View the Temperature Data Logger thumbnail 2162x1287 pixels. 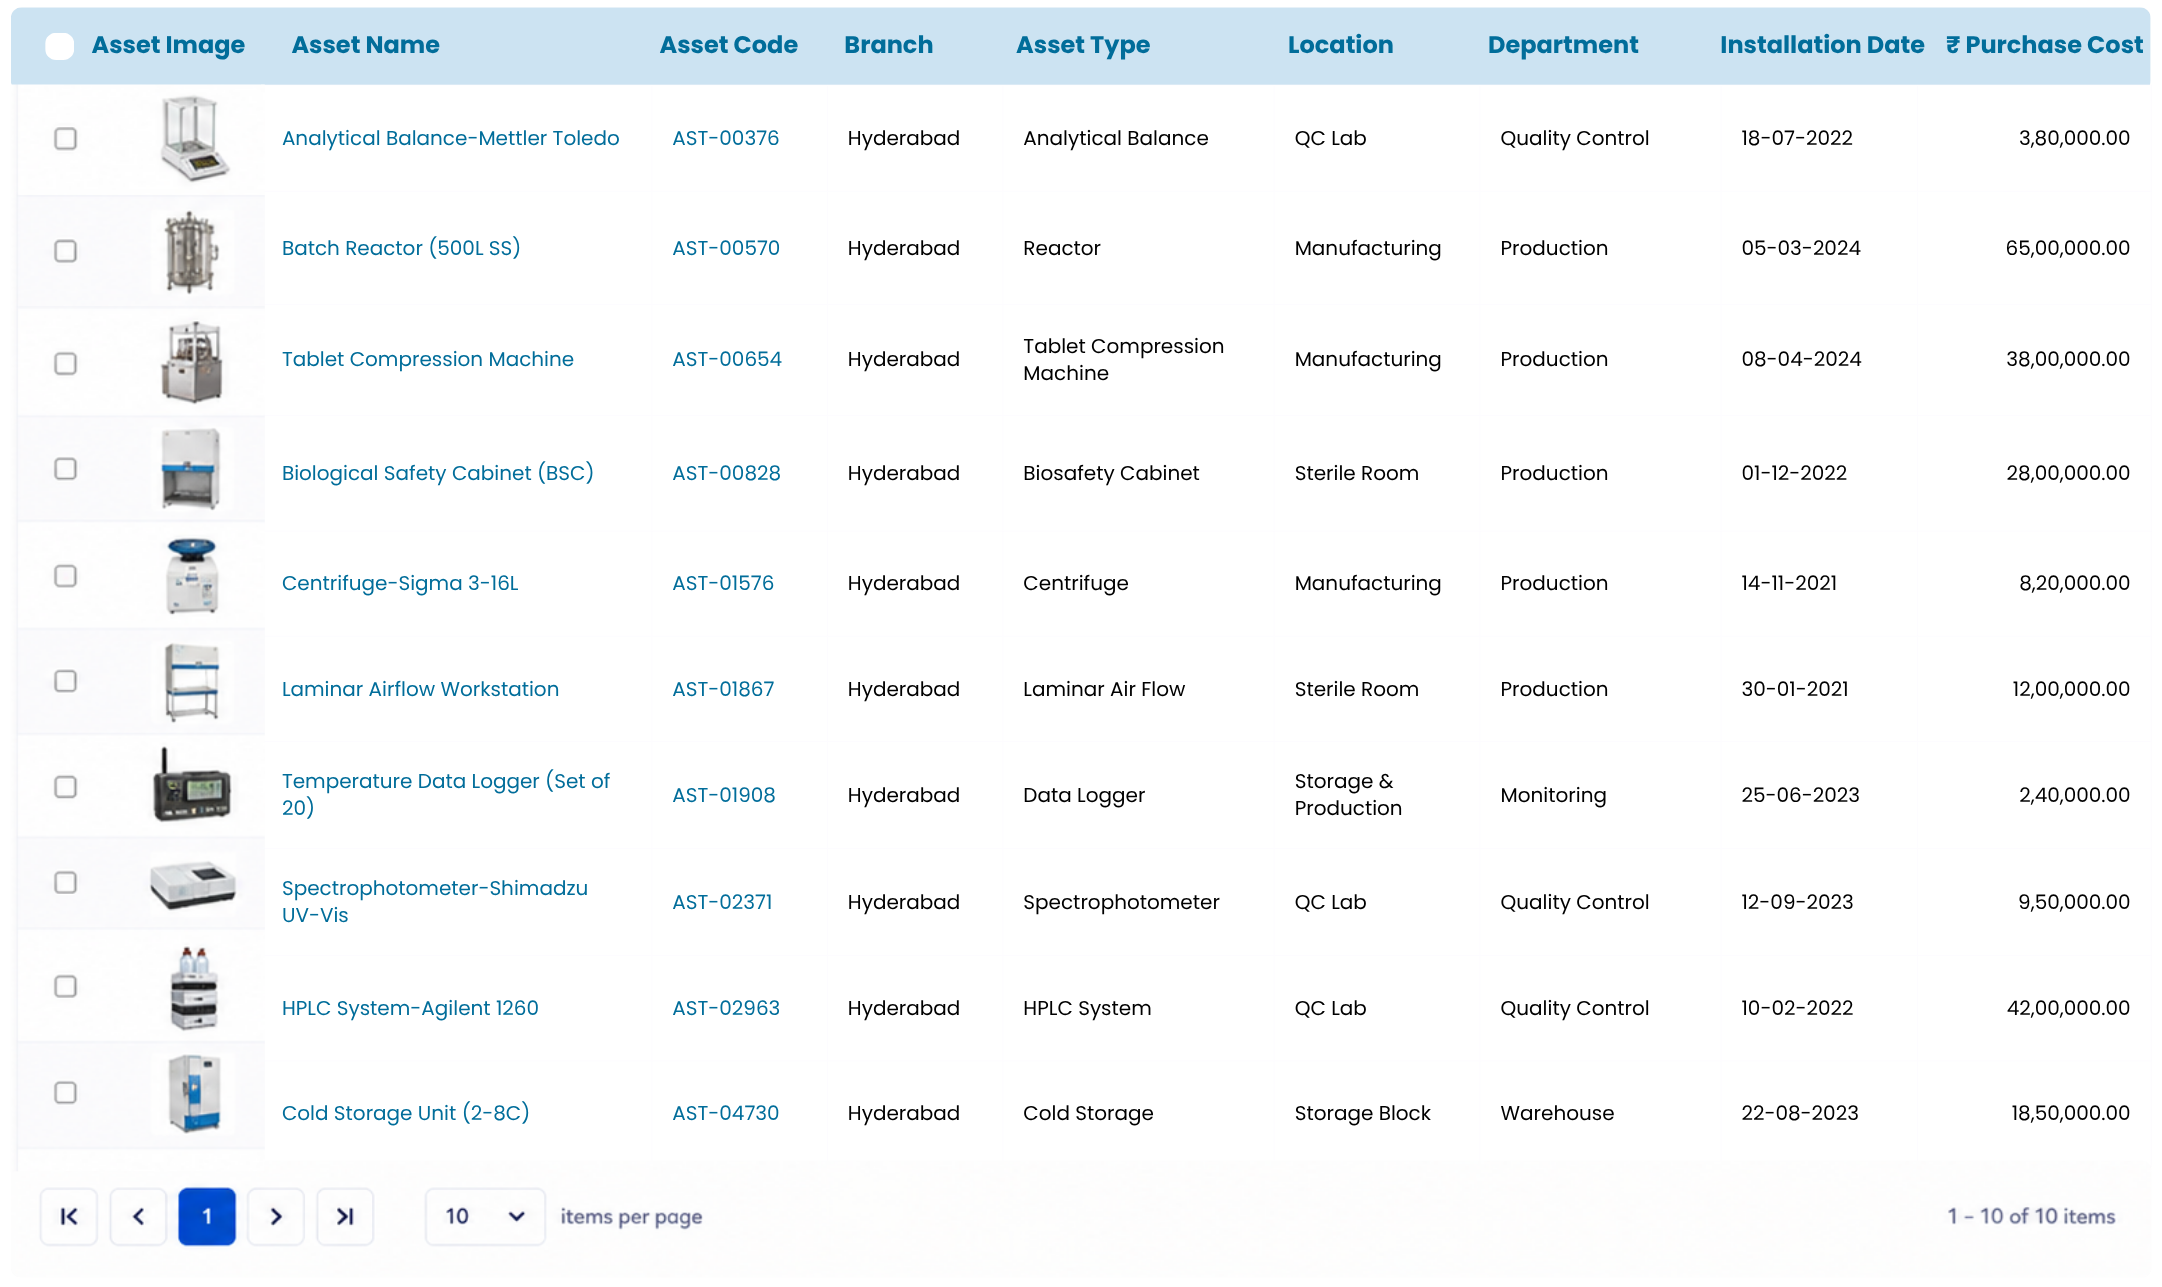[x=192, y=786]
